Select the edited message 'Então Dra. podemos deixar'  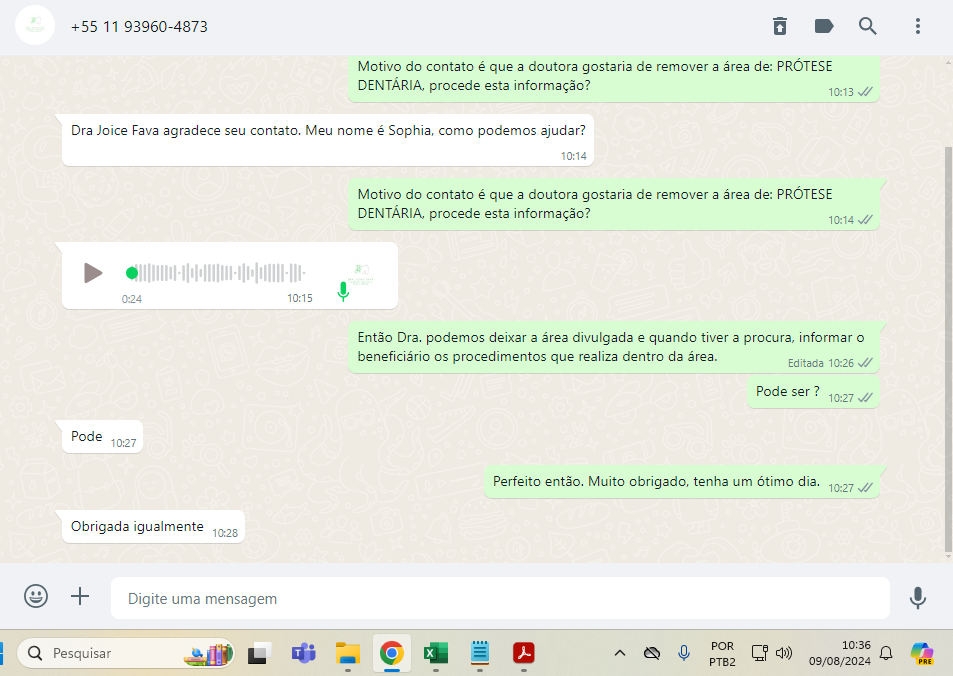coord(613,347)
